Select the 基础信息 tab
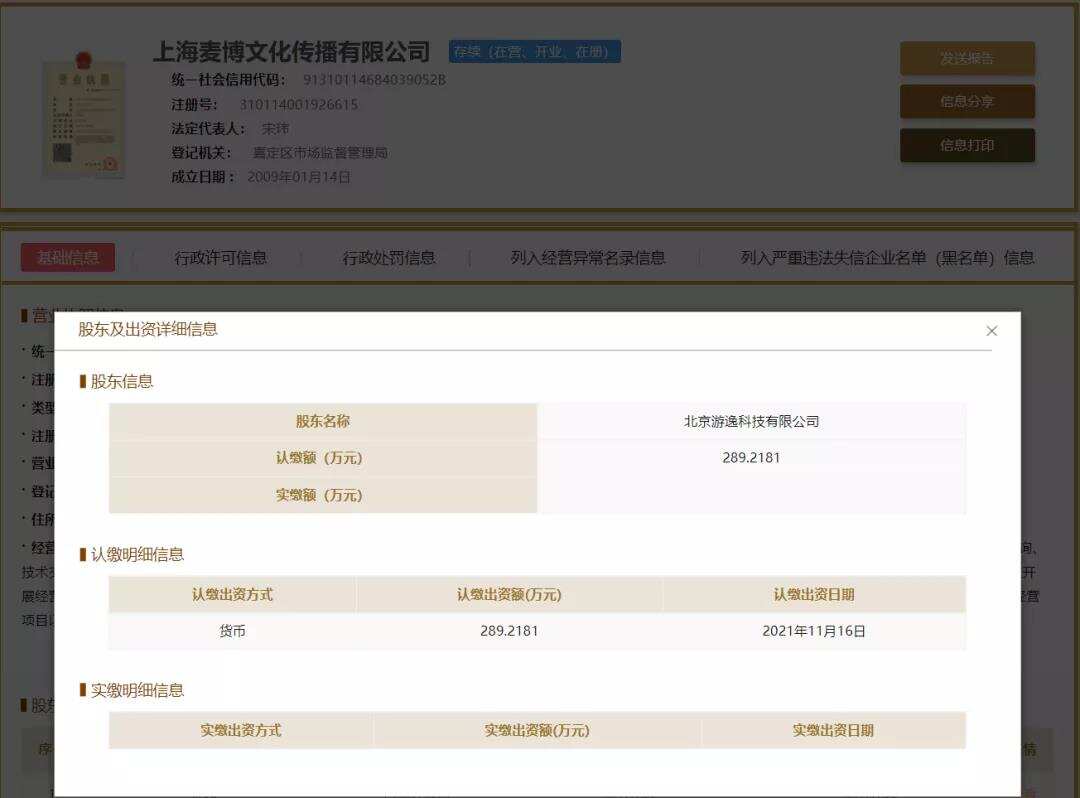The image size is (1080, 798). 67,256
